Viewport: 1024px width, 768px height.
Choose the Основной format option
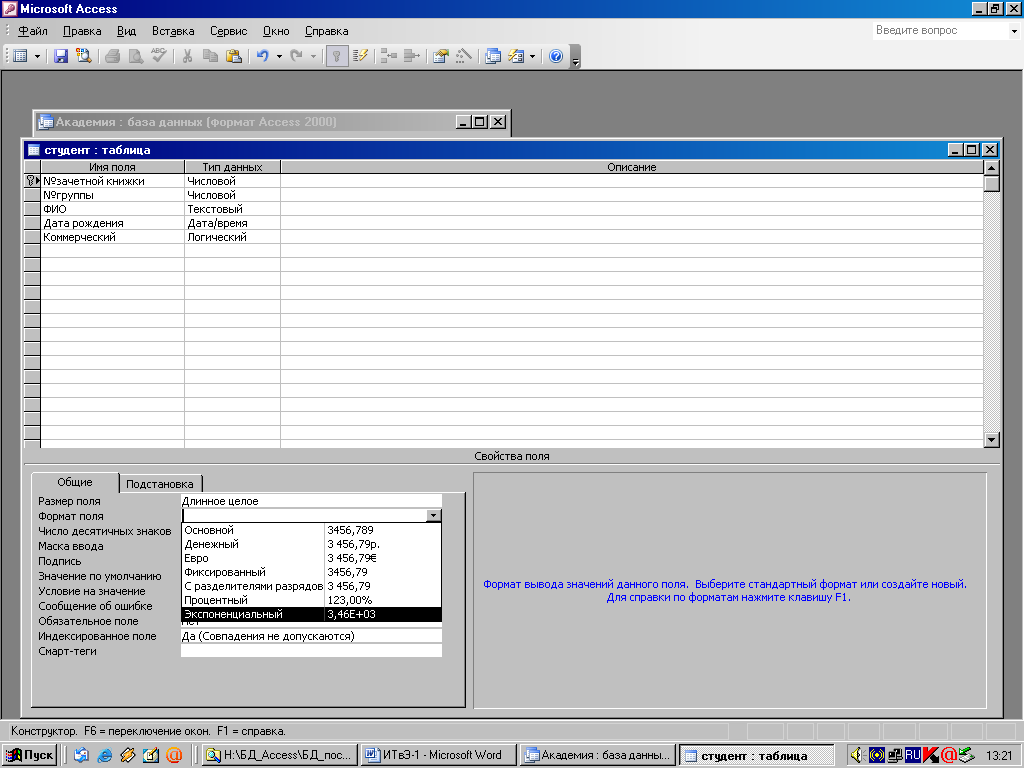click(x=311, y=530)
